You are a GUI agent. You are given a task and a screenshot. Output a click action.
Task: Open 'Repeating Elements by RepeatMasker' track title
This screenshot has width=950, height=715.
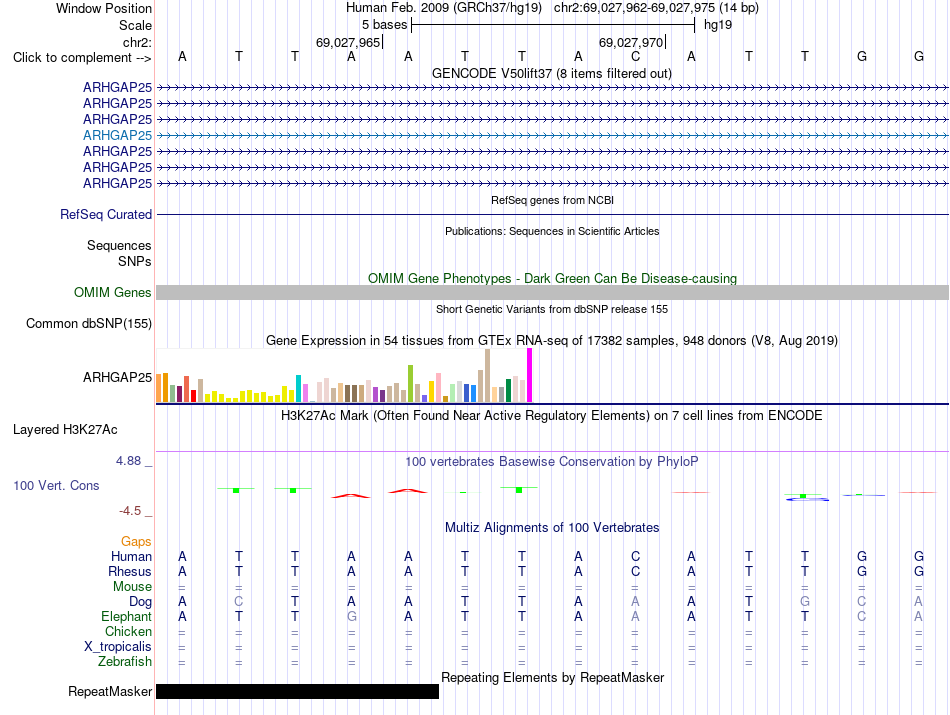tap(552, 677)
